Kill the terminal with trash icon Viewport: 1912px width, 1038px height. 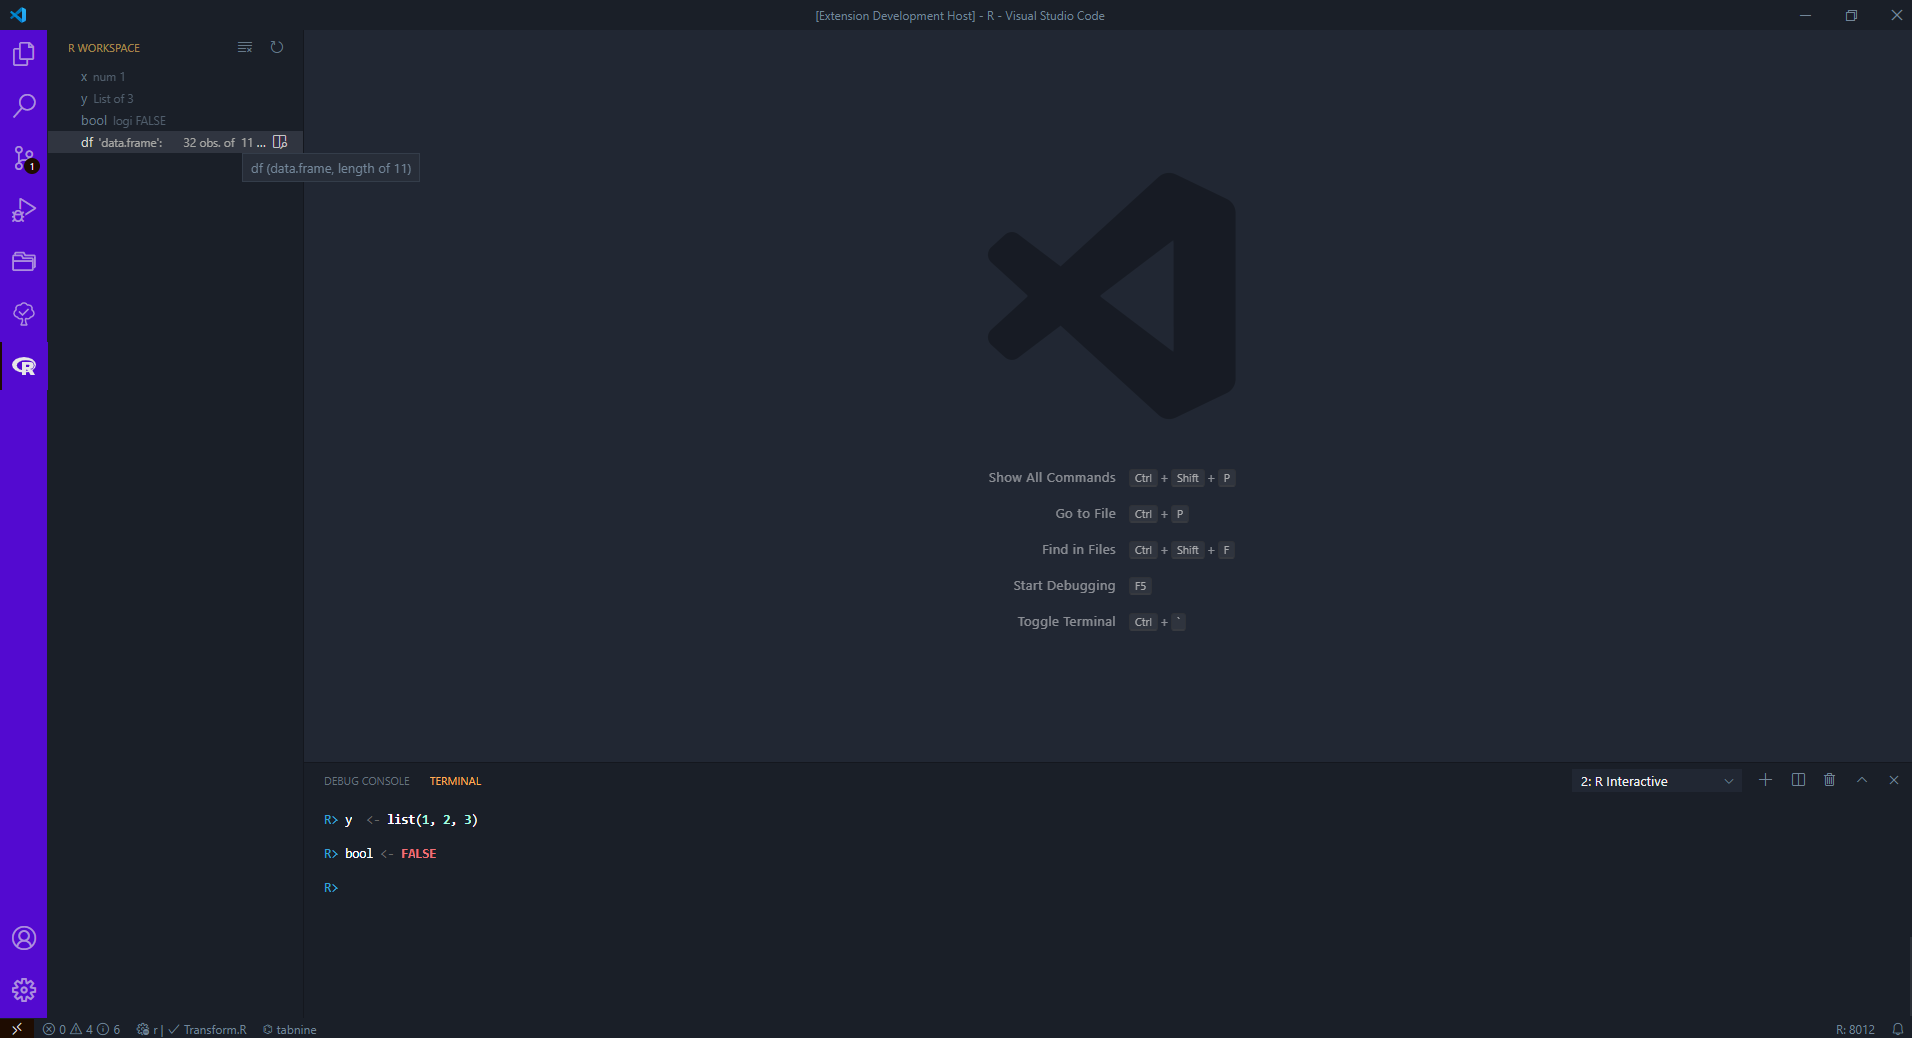1830,780
